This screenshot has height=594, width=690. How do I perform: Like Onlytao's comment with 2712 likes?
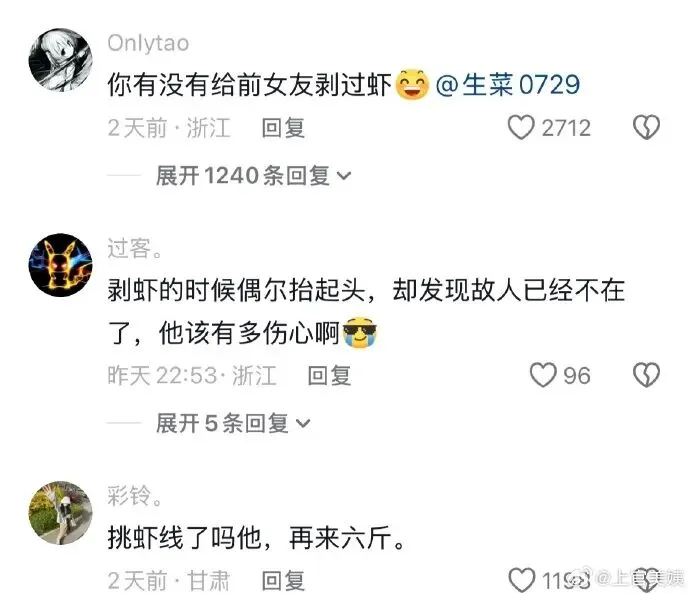coord(521,128)
